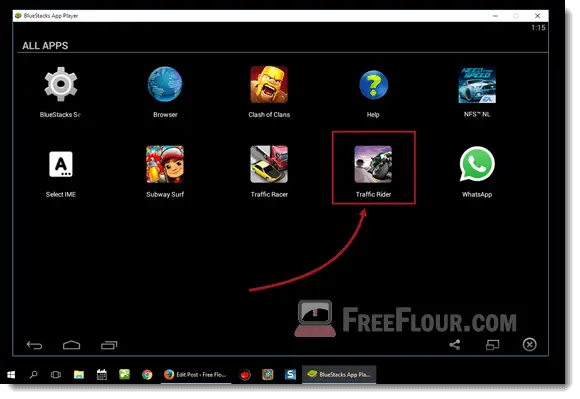Open Windows Start menu

tap(11, 375)
